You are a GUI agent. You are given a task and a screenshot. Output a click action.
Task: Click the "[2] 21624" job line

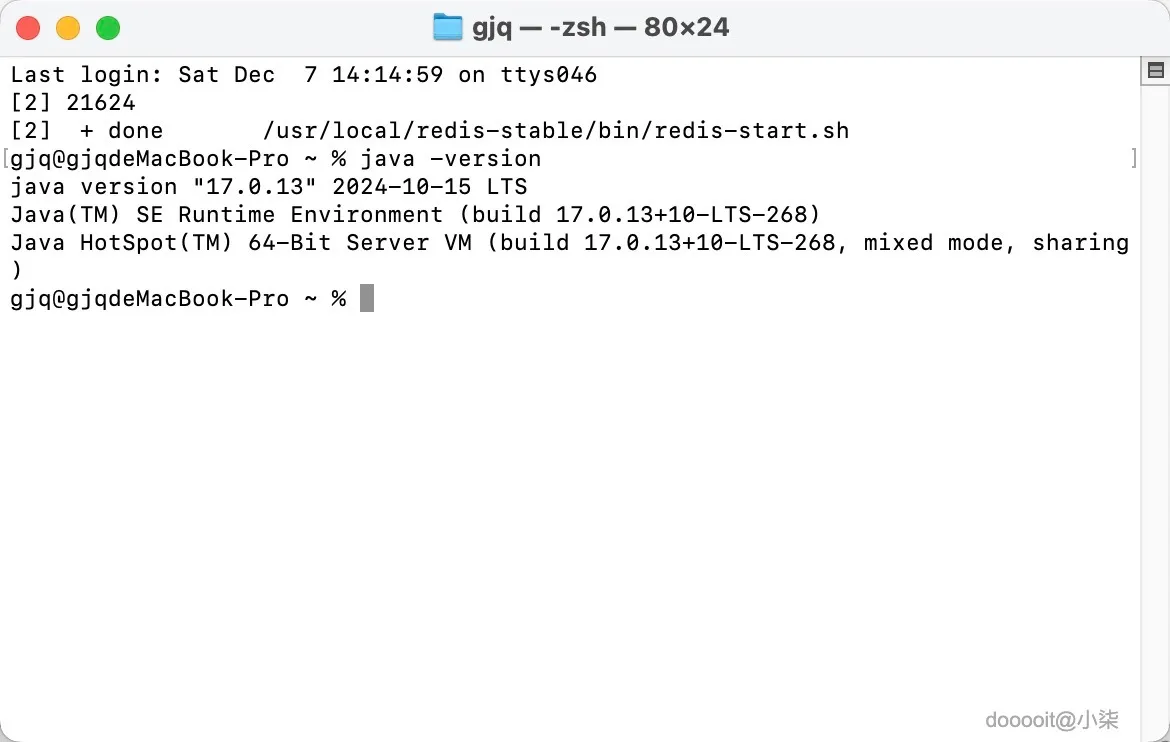click(x=73, y=102)
